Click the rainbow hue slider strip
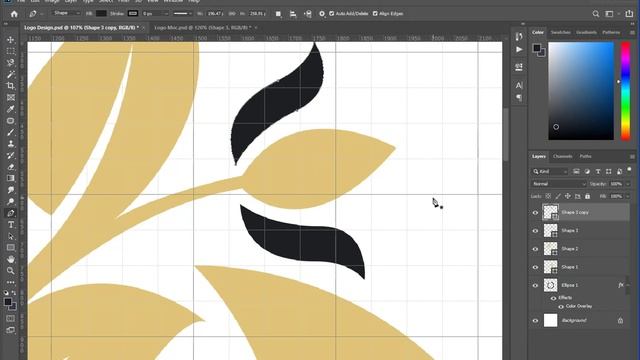640x360 pixels. (625, 91)
